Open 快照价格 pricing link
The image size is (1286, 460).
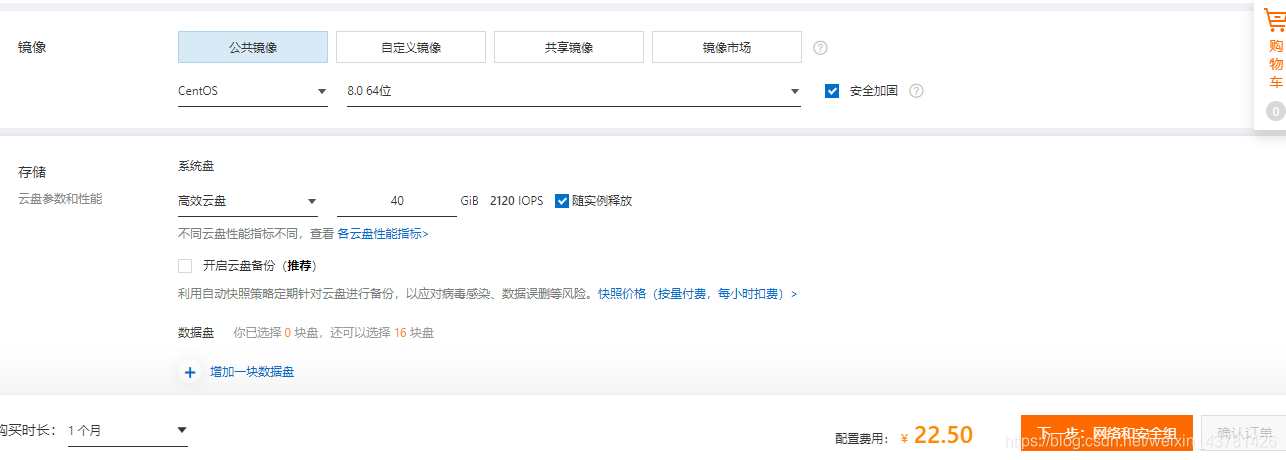[x=697, y=295]
